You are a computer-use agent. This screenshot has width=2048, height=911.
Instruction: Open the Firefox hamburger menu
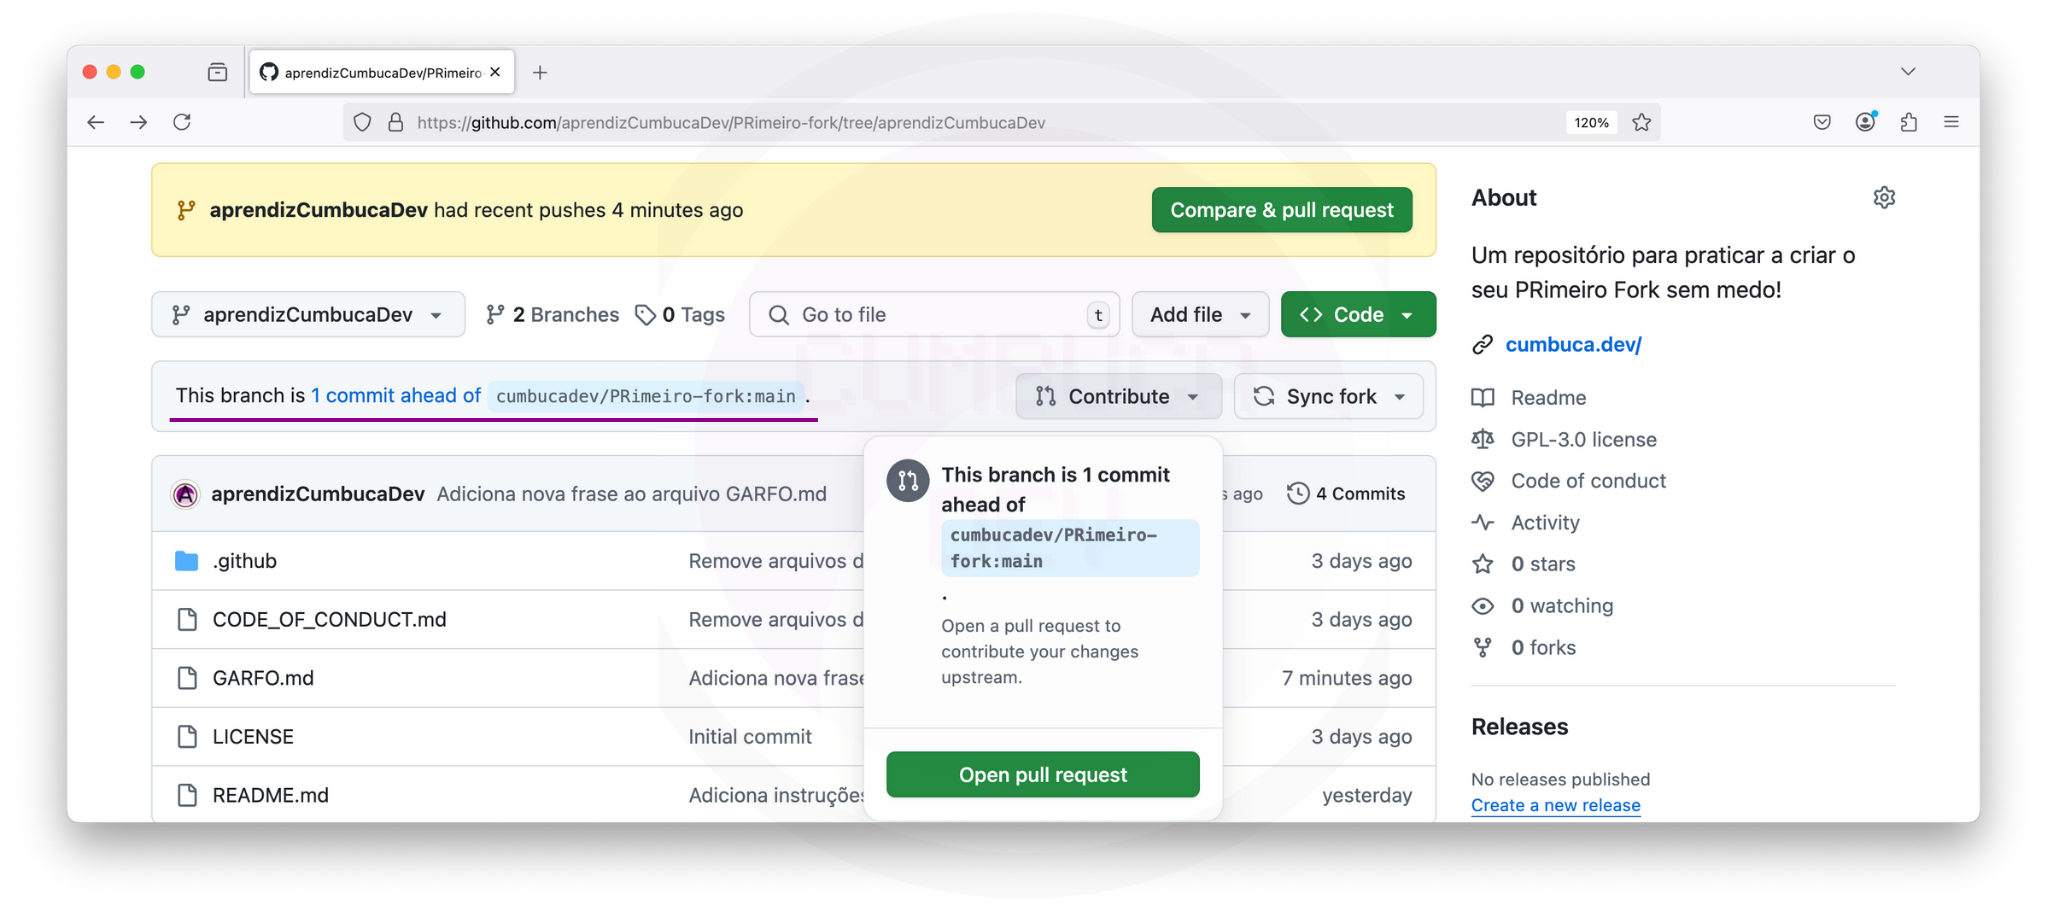click(x=1951, y=122)
